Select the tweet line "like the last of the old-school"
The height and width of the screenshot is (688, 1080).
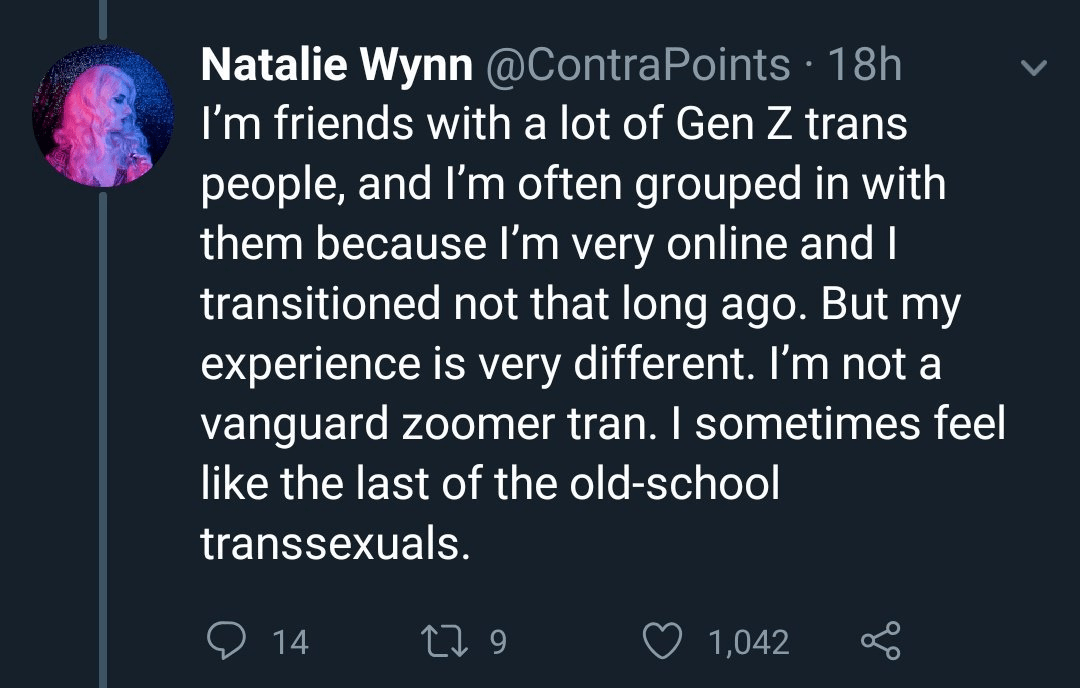490,482
